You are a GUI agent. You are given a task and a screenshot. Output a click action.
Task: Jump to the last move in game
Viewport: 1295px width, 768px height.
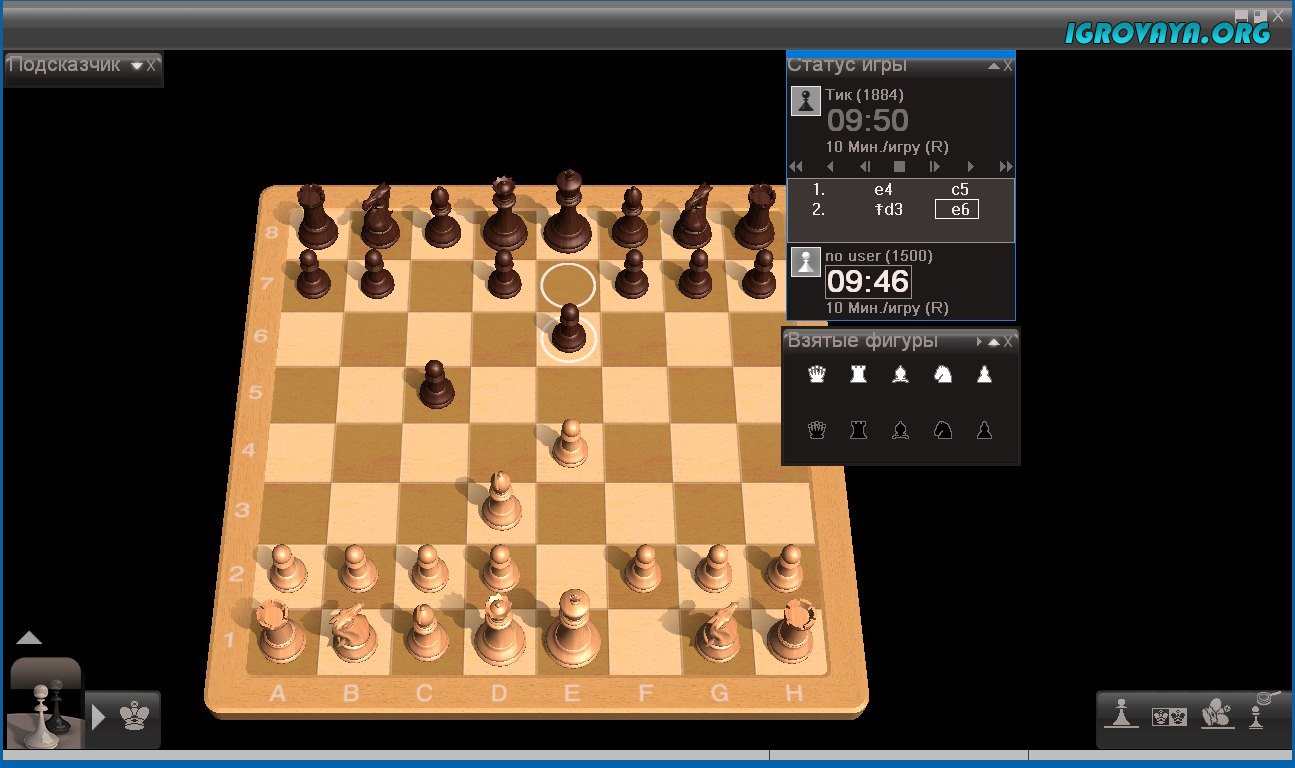click(x=1006, y=167)
